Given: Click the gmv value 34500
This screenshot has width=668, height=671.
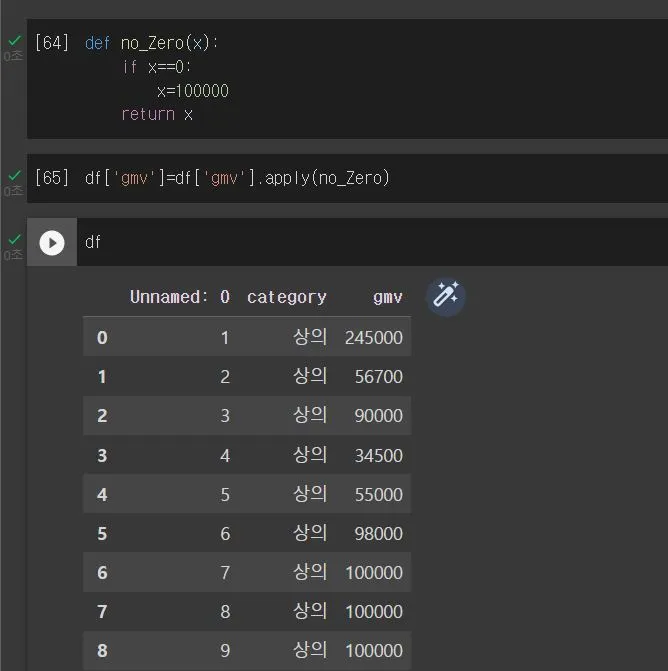Looking at the screenshot, I should 379,455.
